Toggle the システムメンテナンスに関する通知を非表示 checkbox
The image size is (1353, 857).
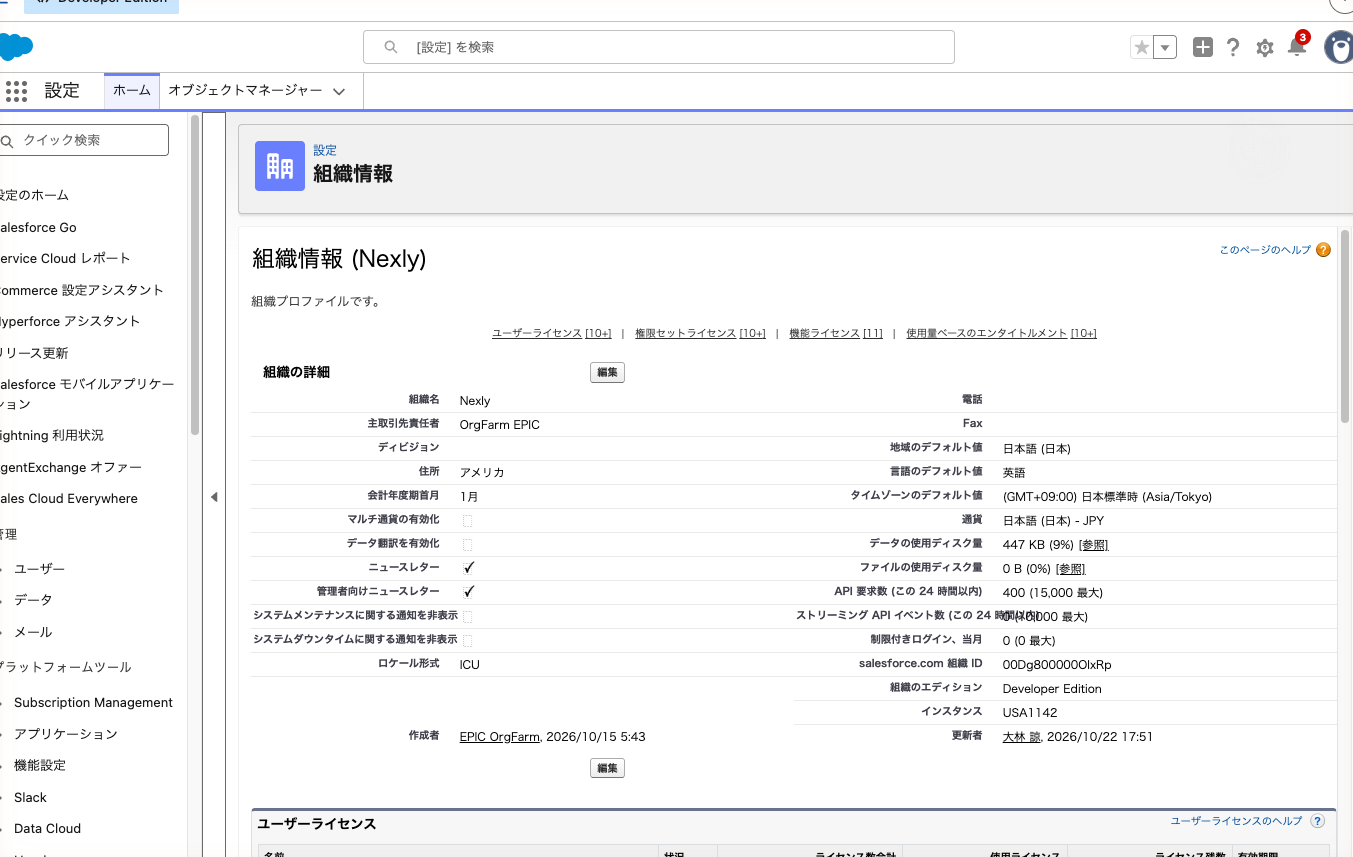tap(467, 617)
